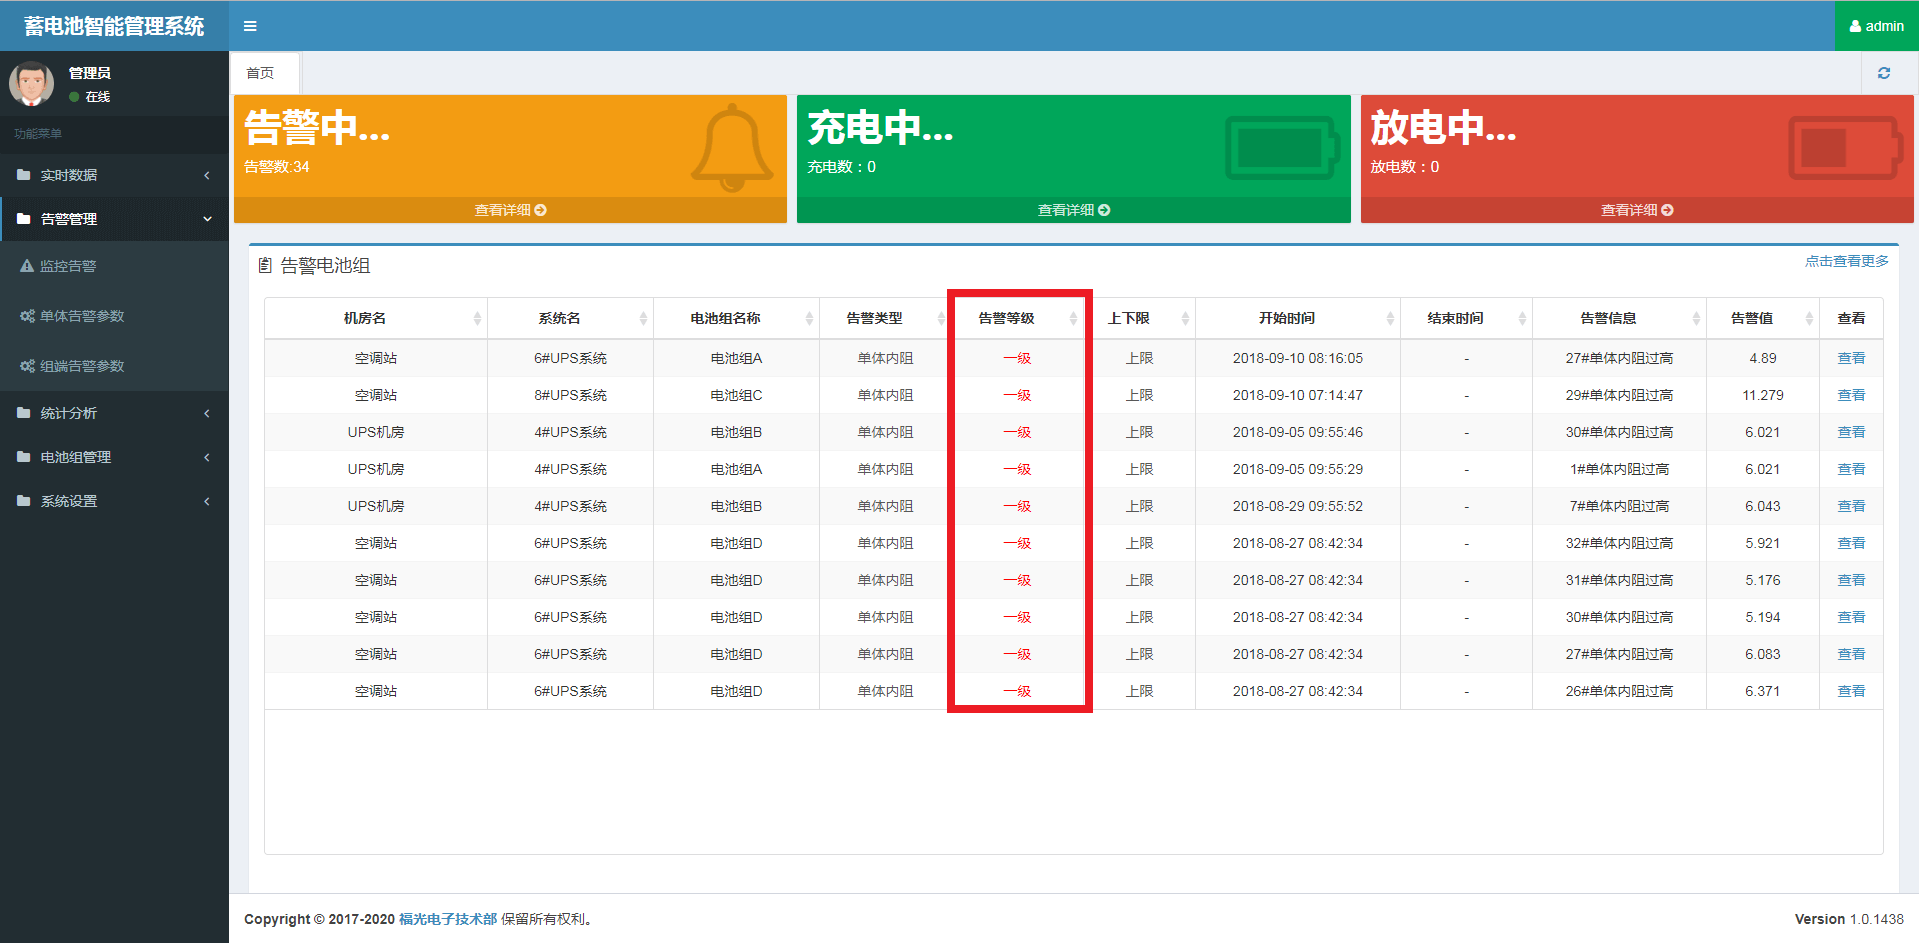Screen dimensions: 1919x943
Task: Expand the 统计分析 sidebar menu
Action: tap(114, 413)
